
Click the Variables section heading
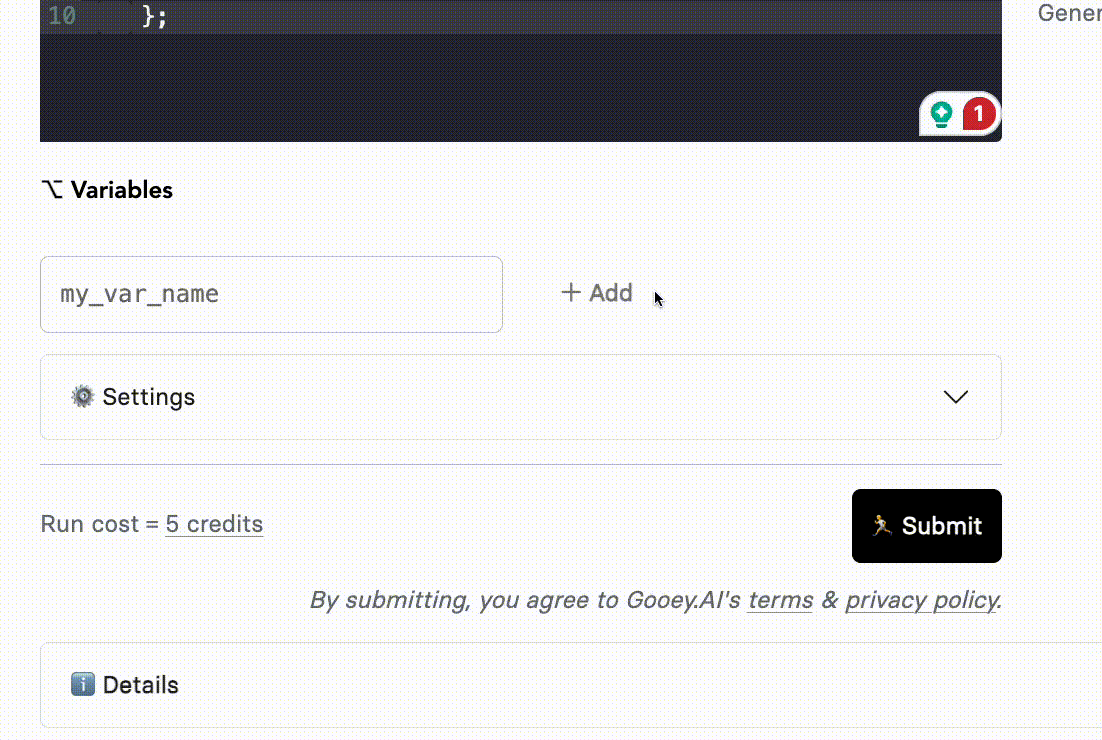[121, 190]
